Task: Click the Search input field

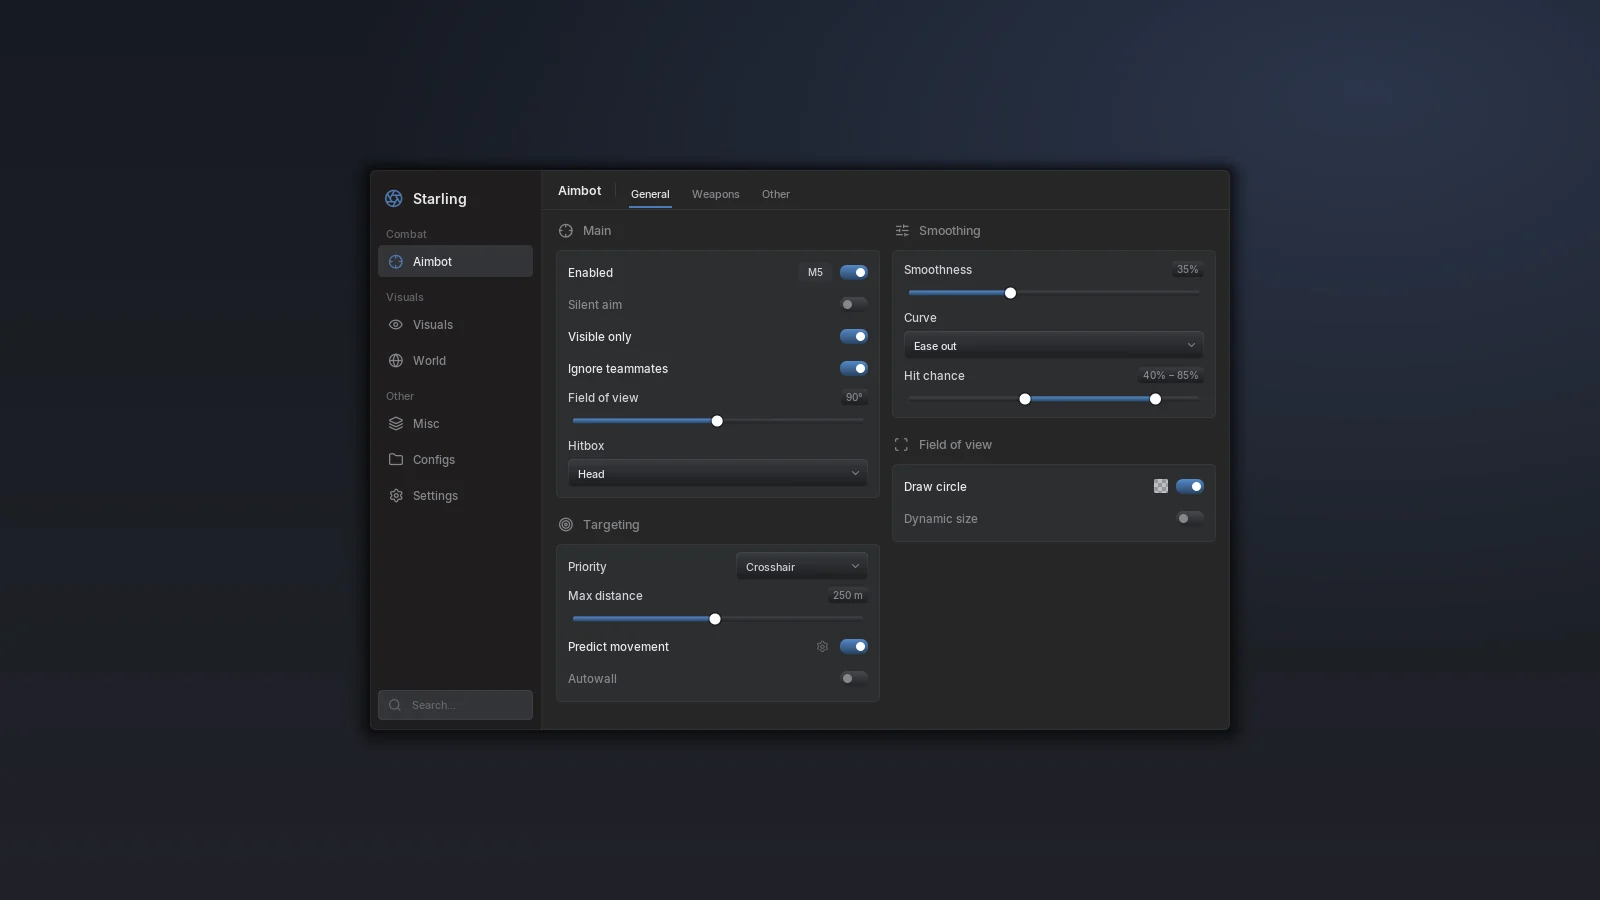Action: pos(455,705)
